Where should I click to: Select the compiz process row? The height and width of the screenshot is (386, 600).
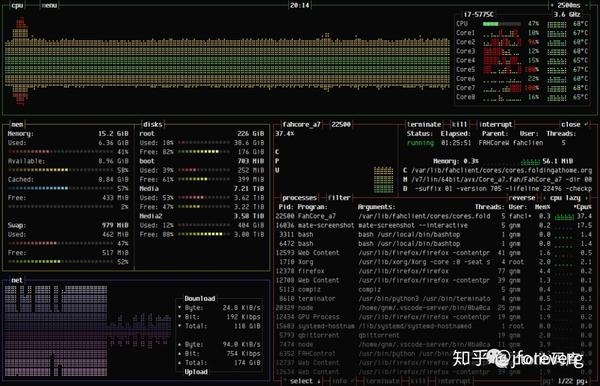click(434, 290)
